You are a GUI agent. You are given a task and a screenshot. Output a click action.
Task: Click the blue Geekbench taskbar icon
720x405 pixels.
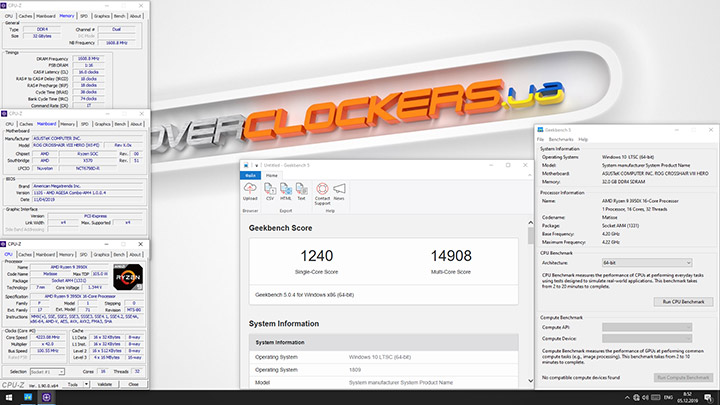[x=28, y=397]
